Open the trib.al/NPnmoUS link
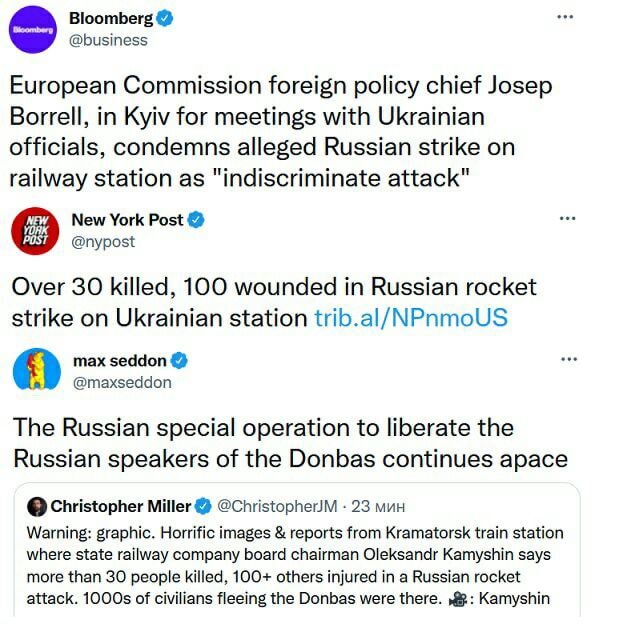 411,318
